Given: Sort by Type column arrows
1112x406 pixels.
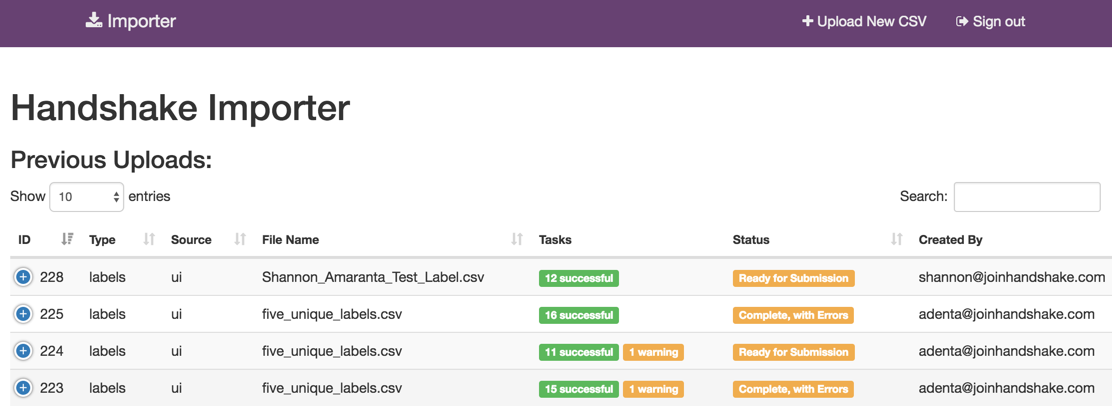Looking at the screenshot, I should point(149,240).
